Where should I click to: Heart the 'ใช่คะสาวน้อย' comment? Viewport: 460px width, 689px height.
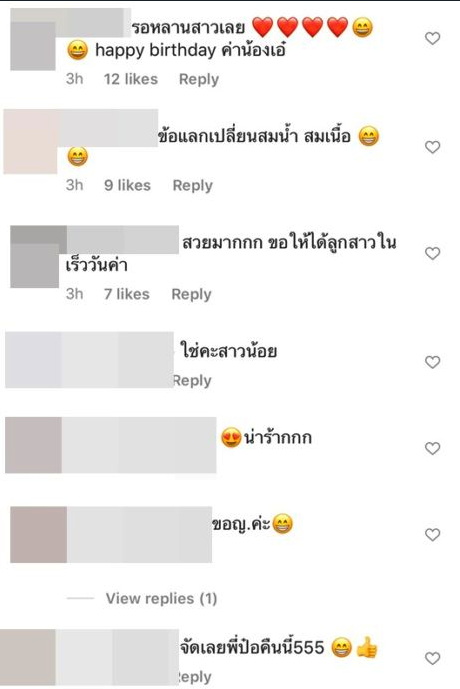point(432,362)
